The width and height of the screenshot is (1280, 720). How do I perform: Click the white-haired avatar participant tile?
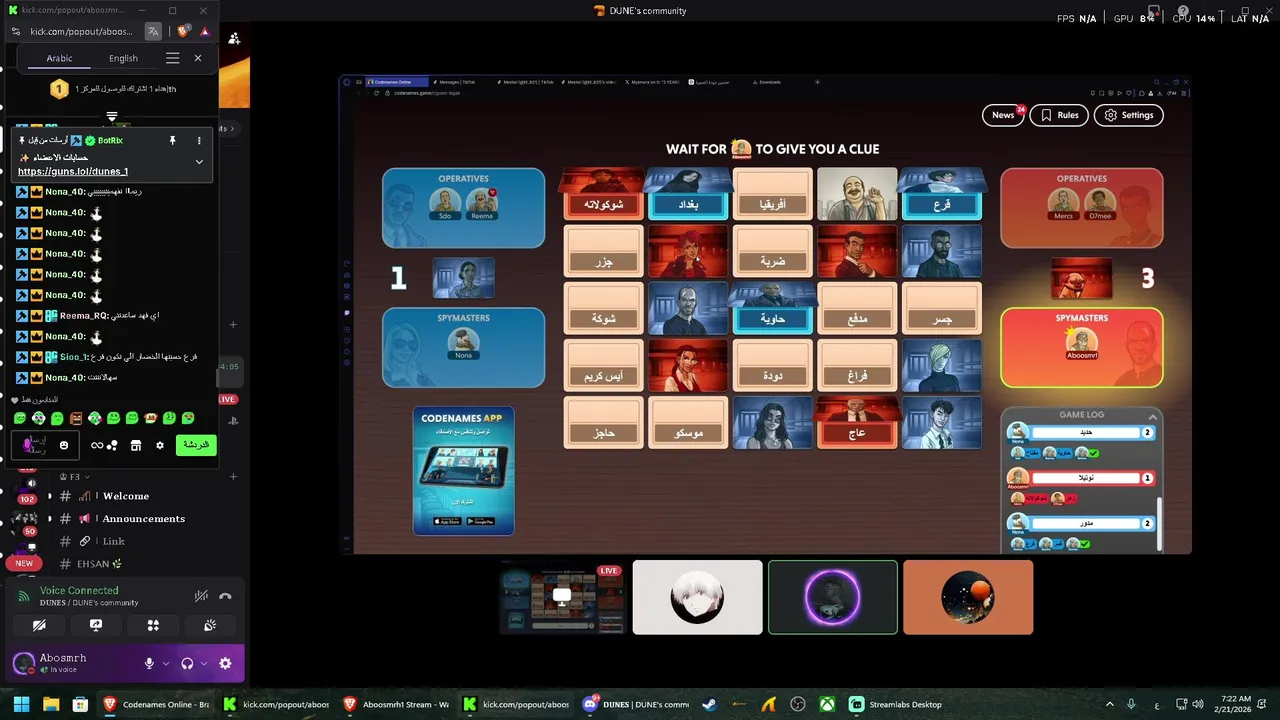click(x=697, y=597)
